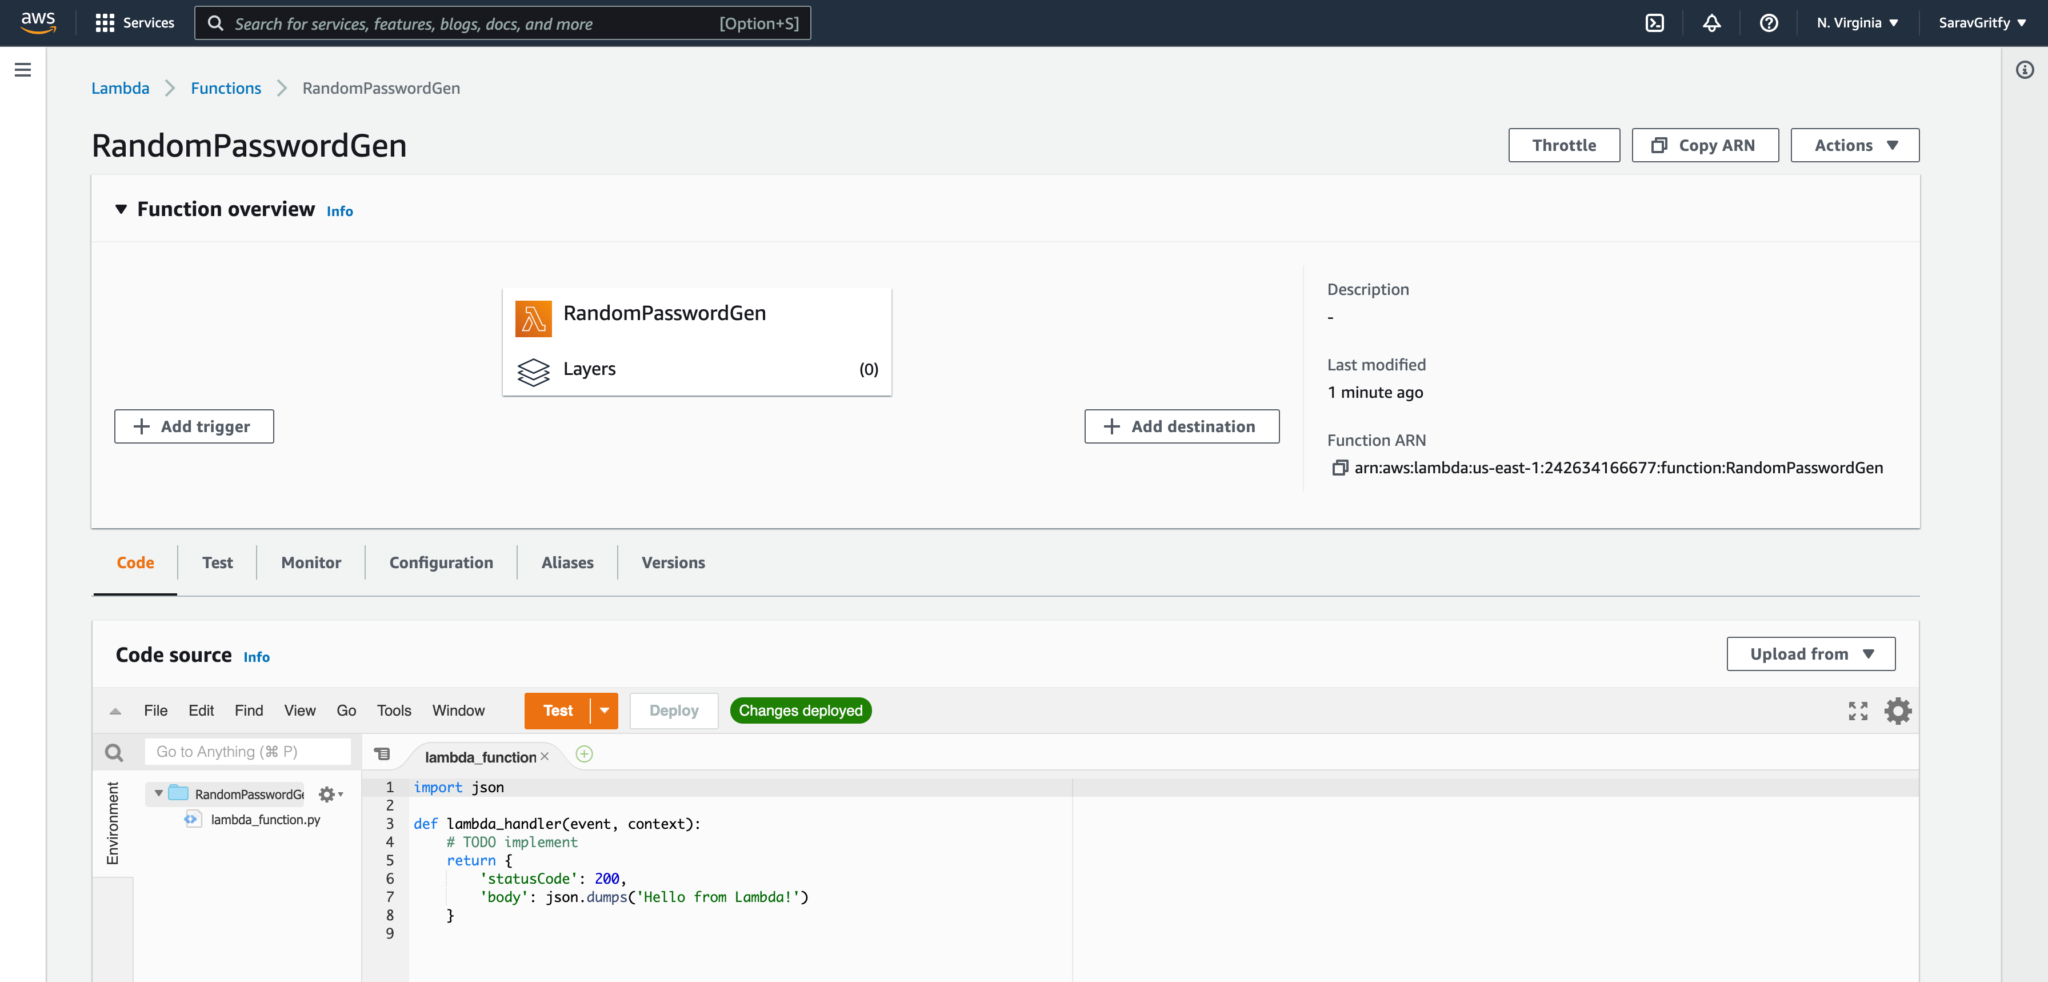2048x982 pixels.
Task: Click the Go to Anything search field
Action: [247, 751]
